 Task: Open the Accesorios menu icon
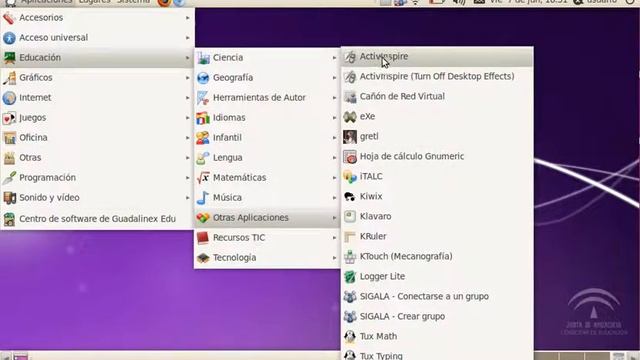(x=9, y=18)
